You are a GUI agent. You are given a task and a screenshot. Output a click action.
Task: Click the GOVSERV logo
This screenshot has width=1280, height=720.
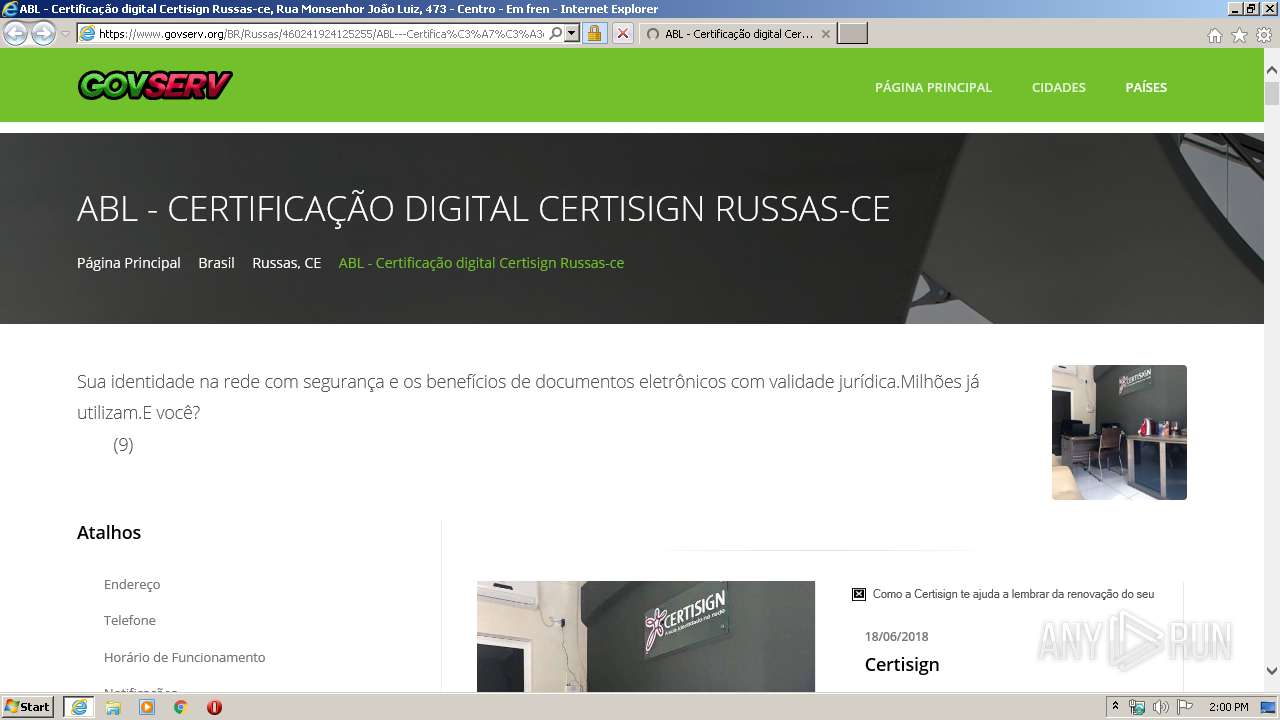tap(155, 85)
